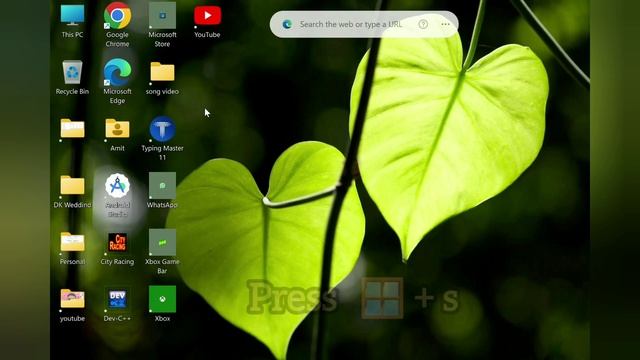
Task: Select the Amit user folder
Action: (x=117, y=135)
